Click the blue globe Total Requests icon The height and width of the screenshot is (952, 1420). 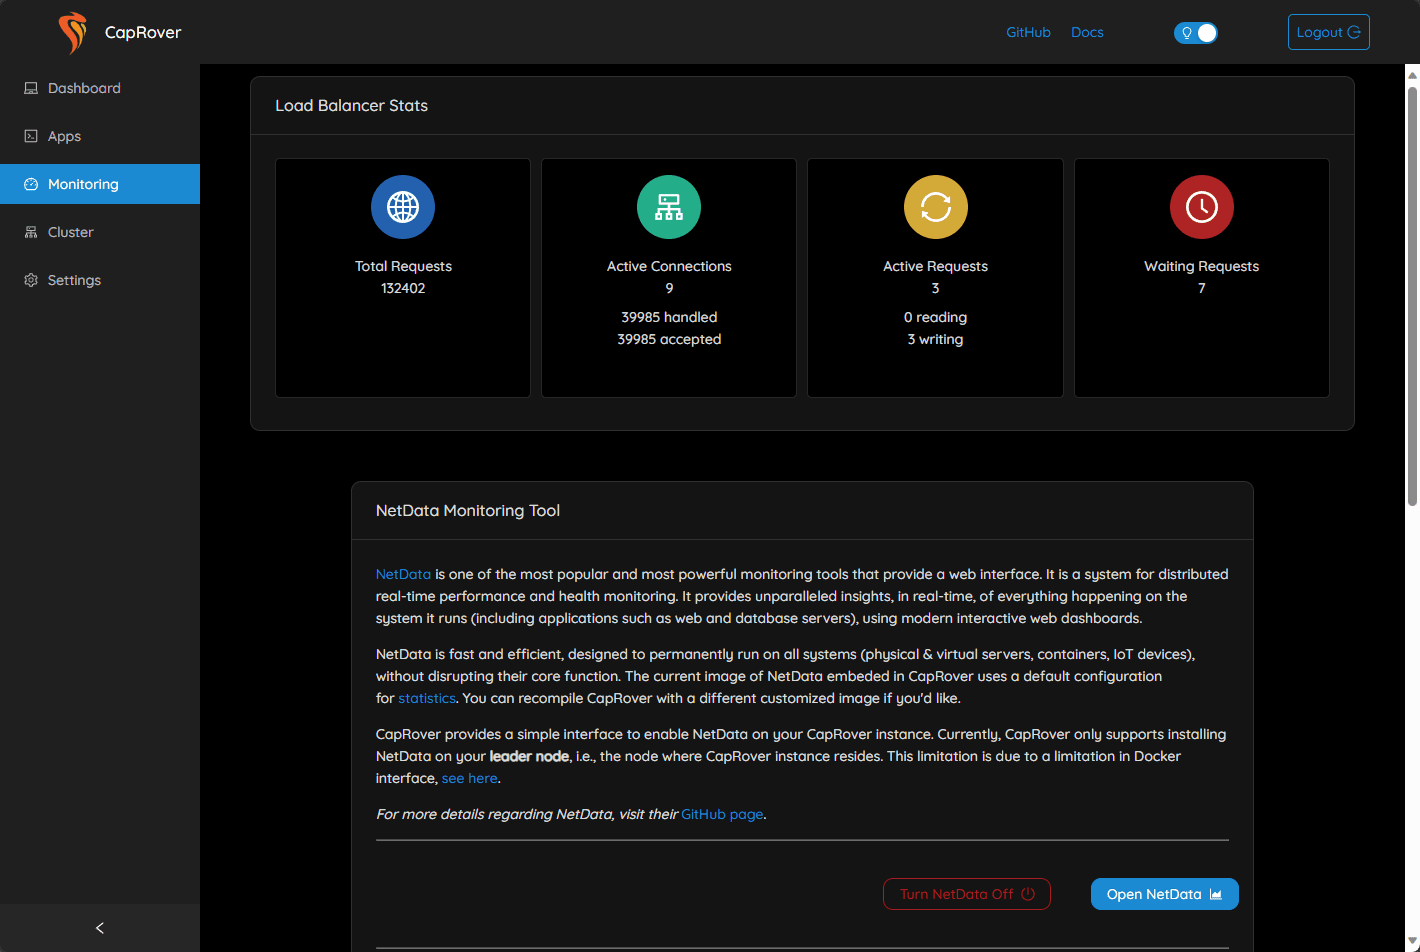(x=403, y=207)
